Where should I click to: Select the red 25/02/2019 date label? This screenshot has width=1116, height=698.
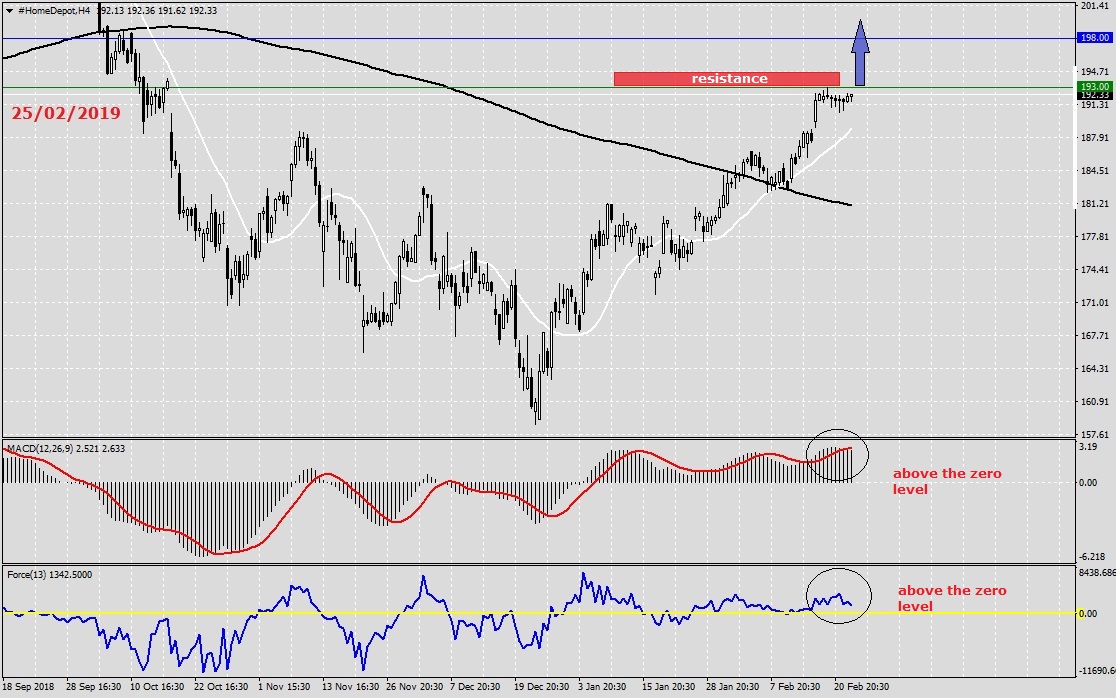point(66,114)
